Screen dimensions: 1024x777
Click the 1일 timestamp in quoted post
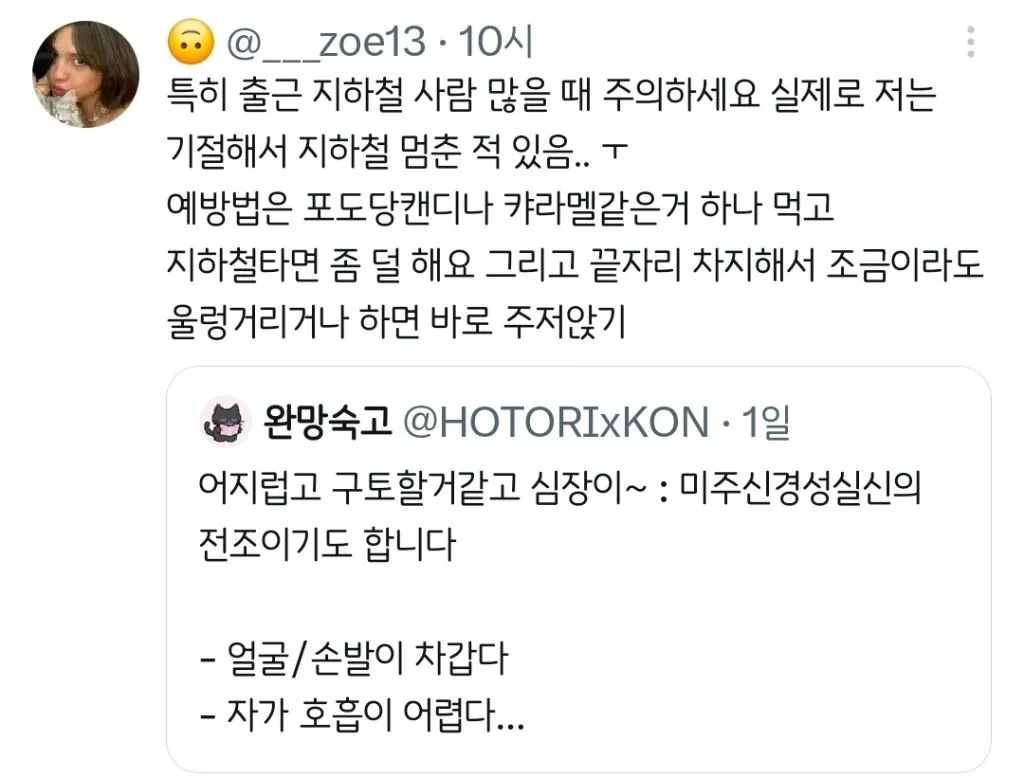765,422
